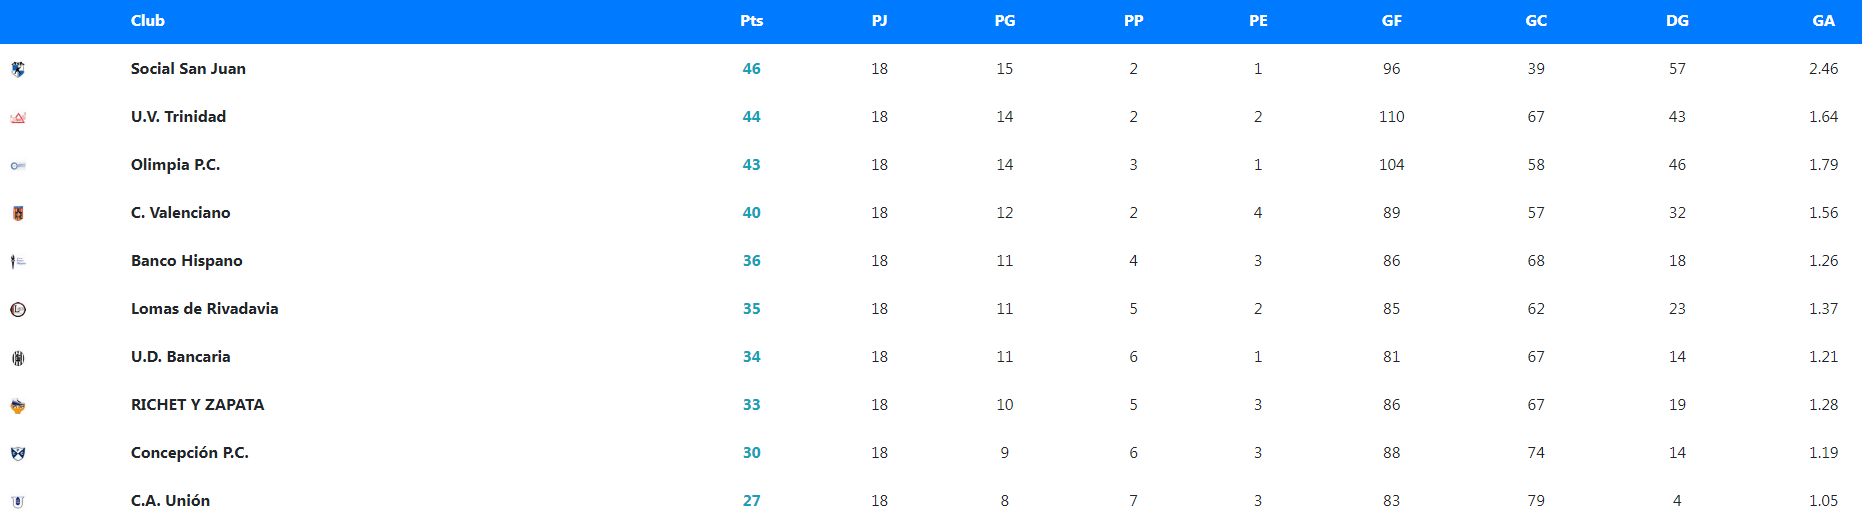1862x519 pixels.
Task: Click the Olimpia P.C. club crest icon
Action: [x=18, y=165]
